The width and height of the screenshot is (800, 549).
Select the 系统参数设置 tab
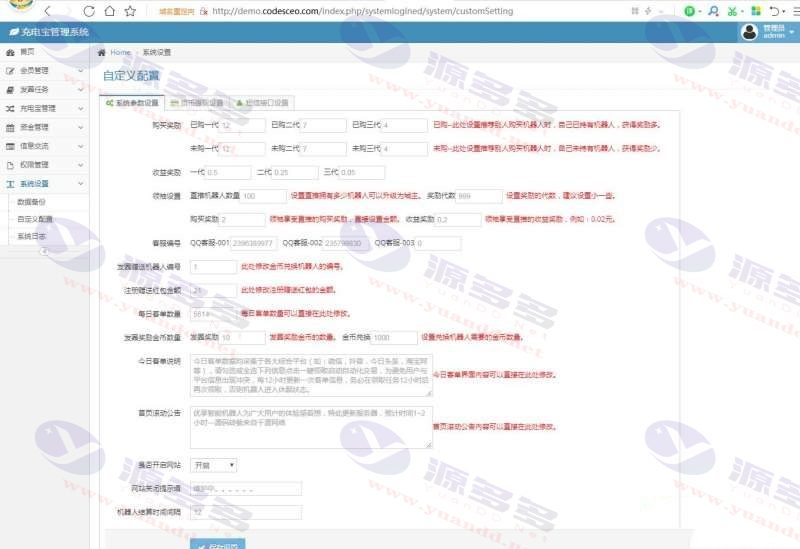point(132,103)
